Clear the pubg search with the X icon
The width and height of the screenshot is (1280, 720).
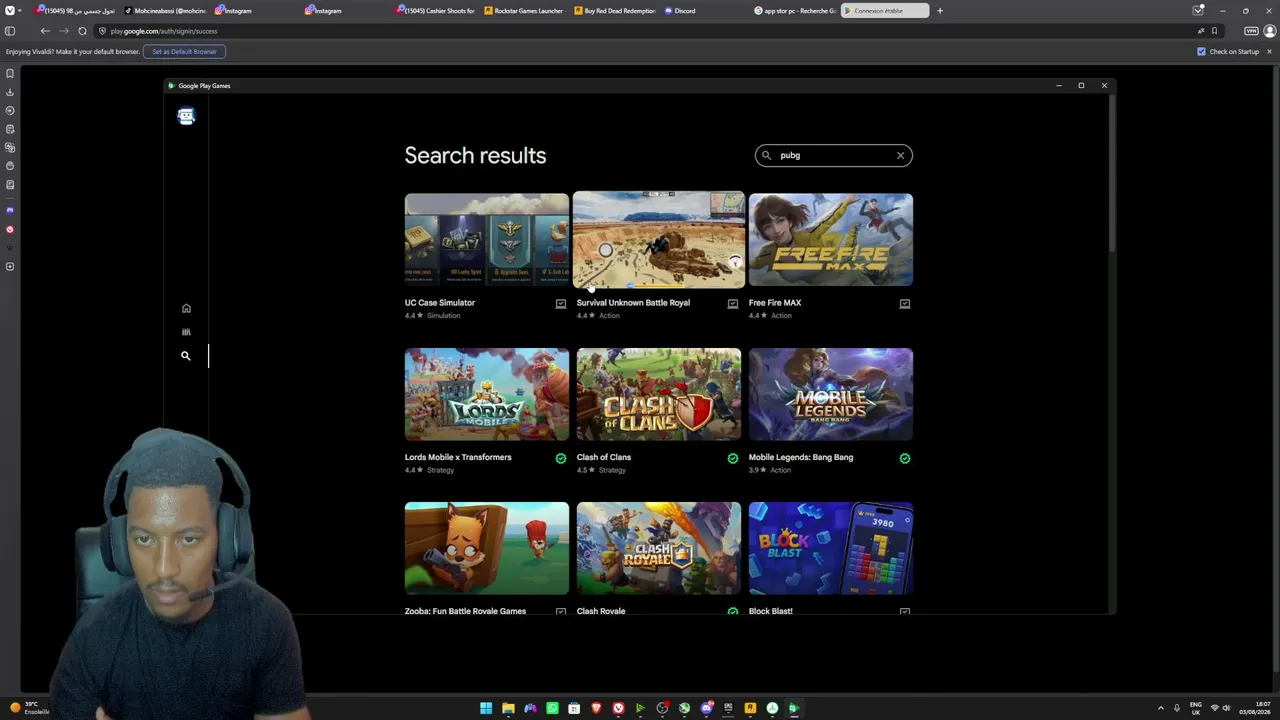[900, 155]
